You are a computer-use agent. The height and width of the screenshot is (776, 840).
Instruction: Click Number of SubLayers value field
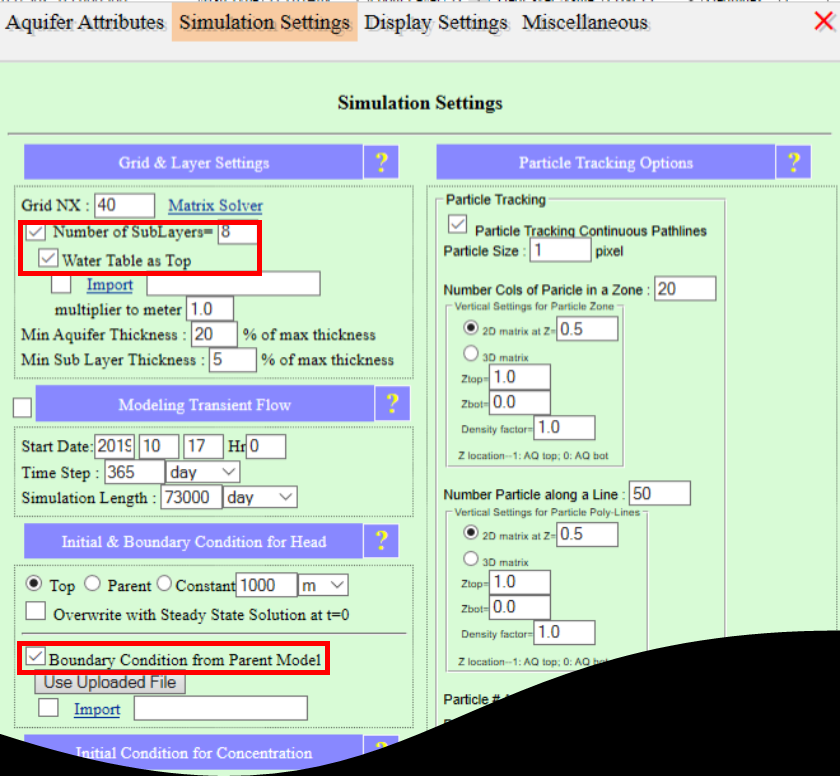pyautogui.click(x=237, y=232)
